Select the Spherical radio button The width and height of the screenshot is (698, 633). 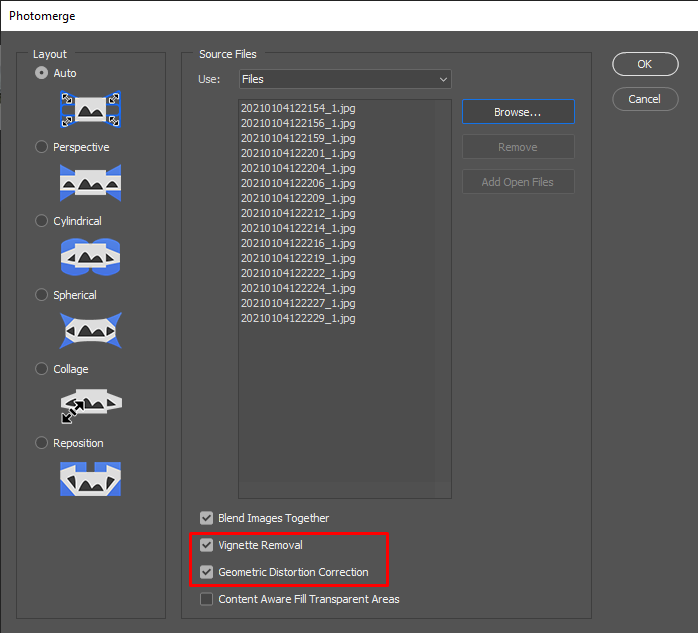click(x=41, y=295)
